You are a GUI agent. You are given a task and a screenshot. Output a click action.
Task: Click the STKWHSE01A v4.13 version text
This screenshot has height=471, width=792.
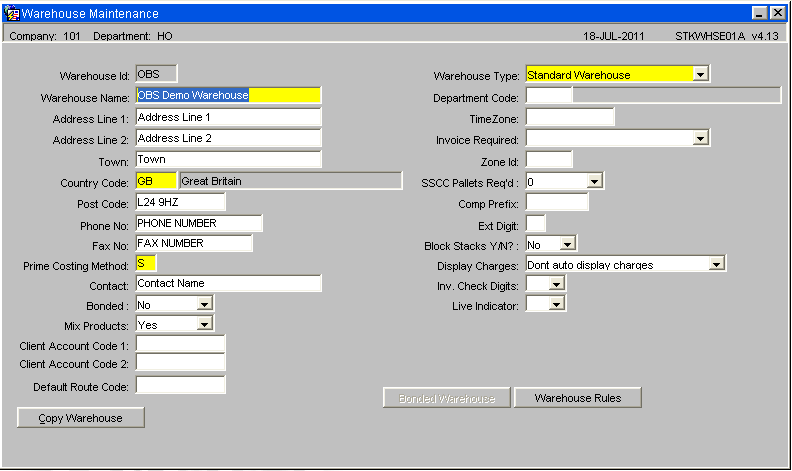[x=727, y=36]
